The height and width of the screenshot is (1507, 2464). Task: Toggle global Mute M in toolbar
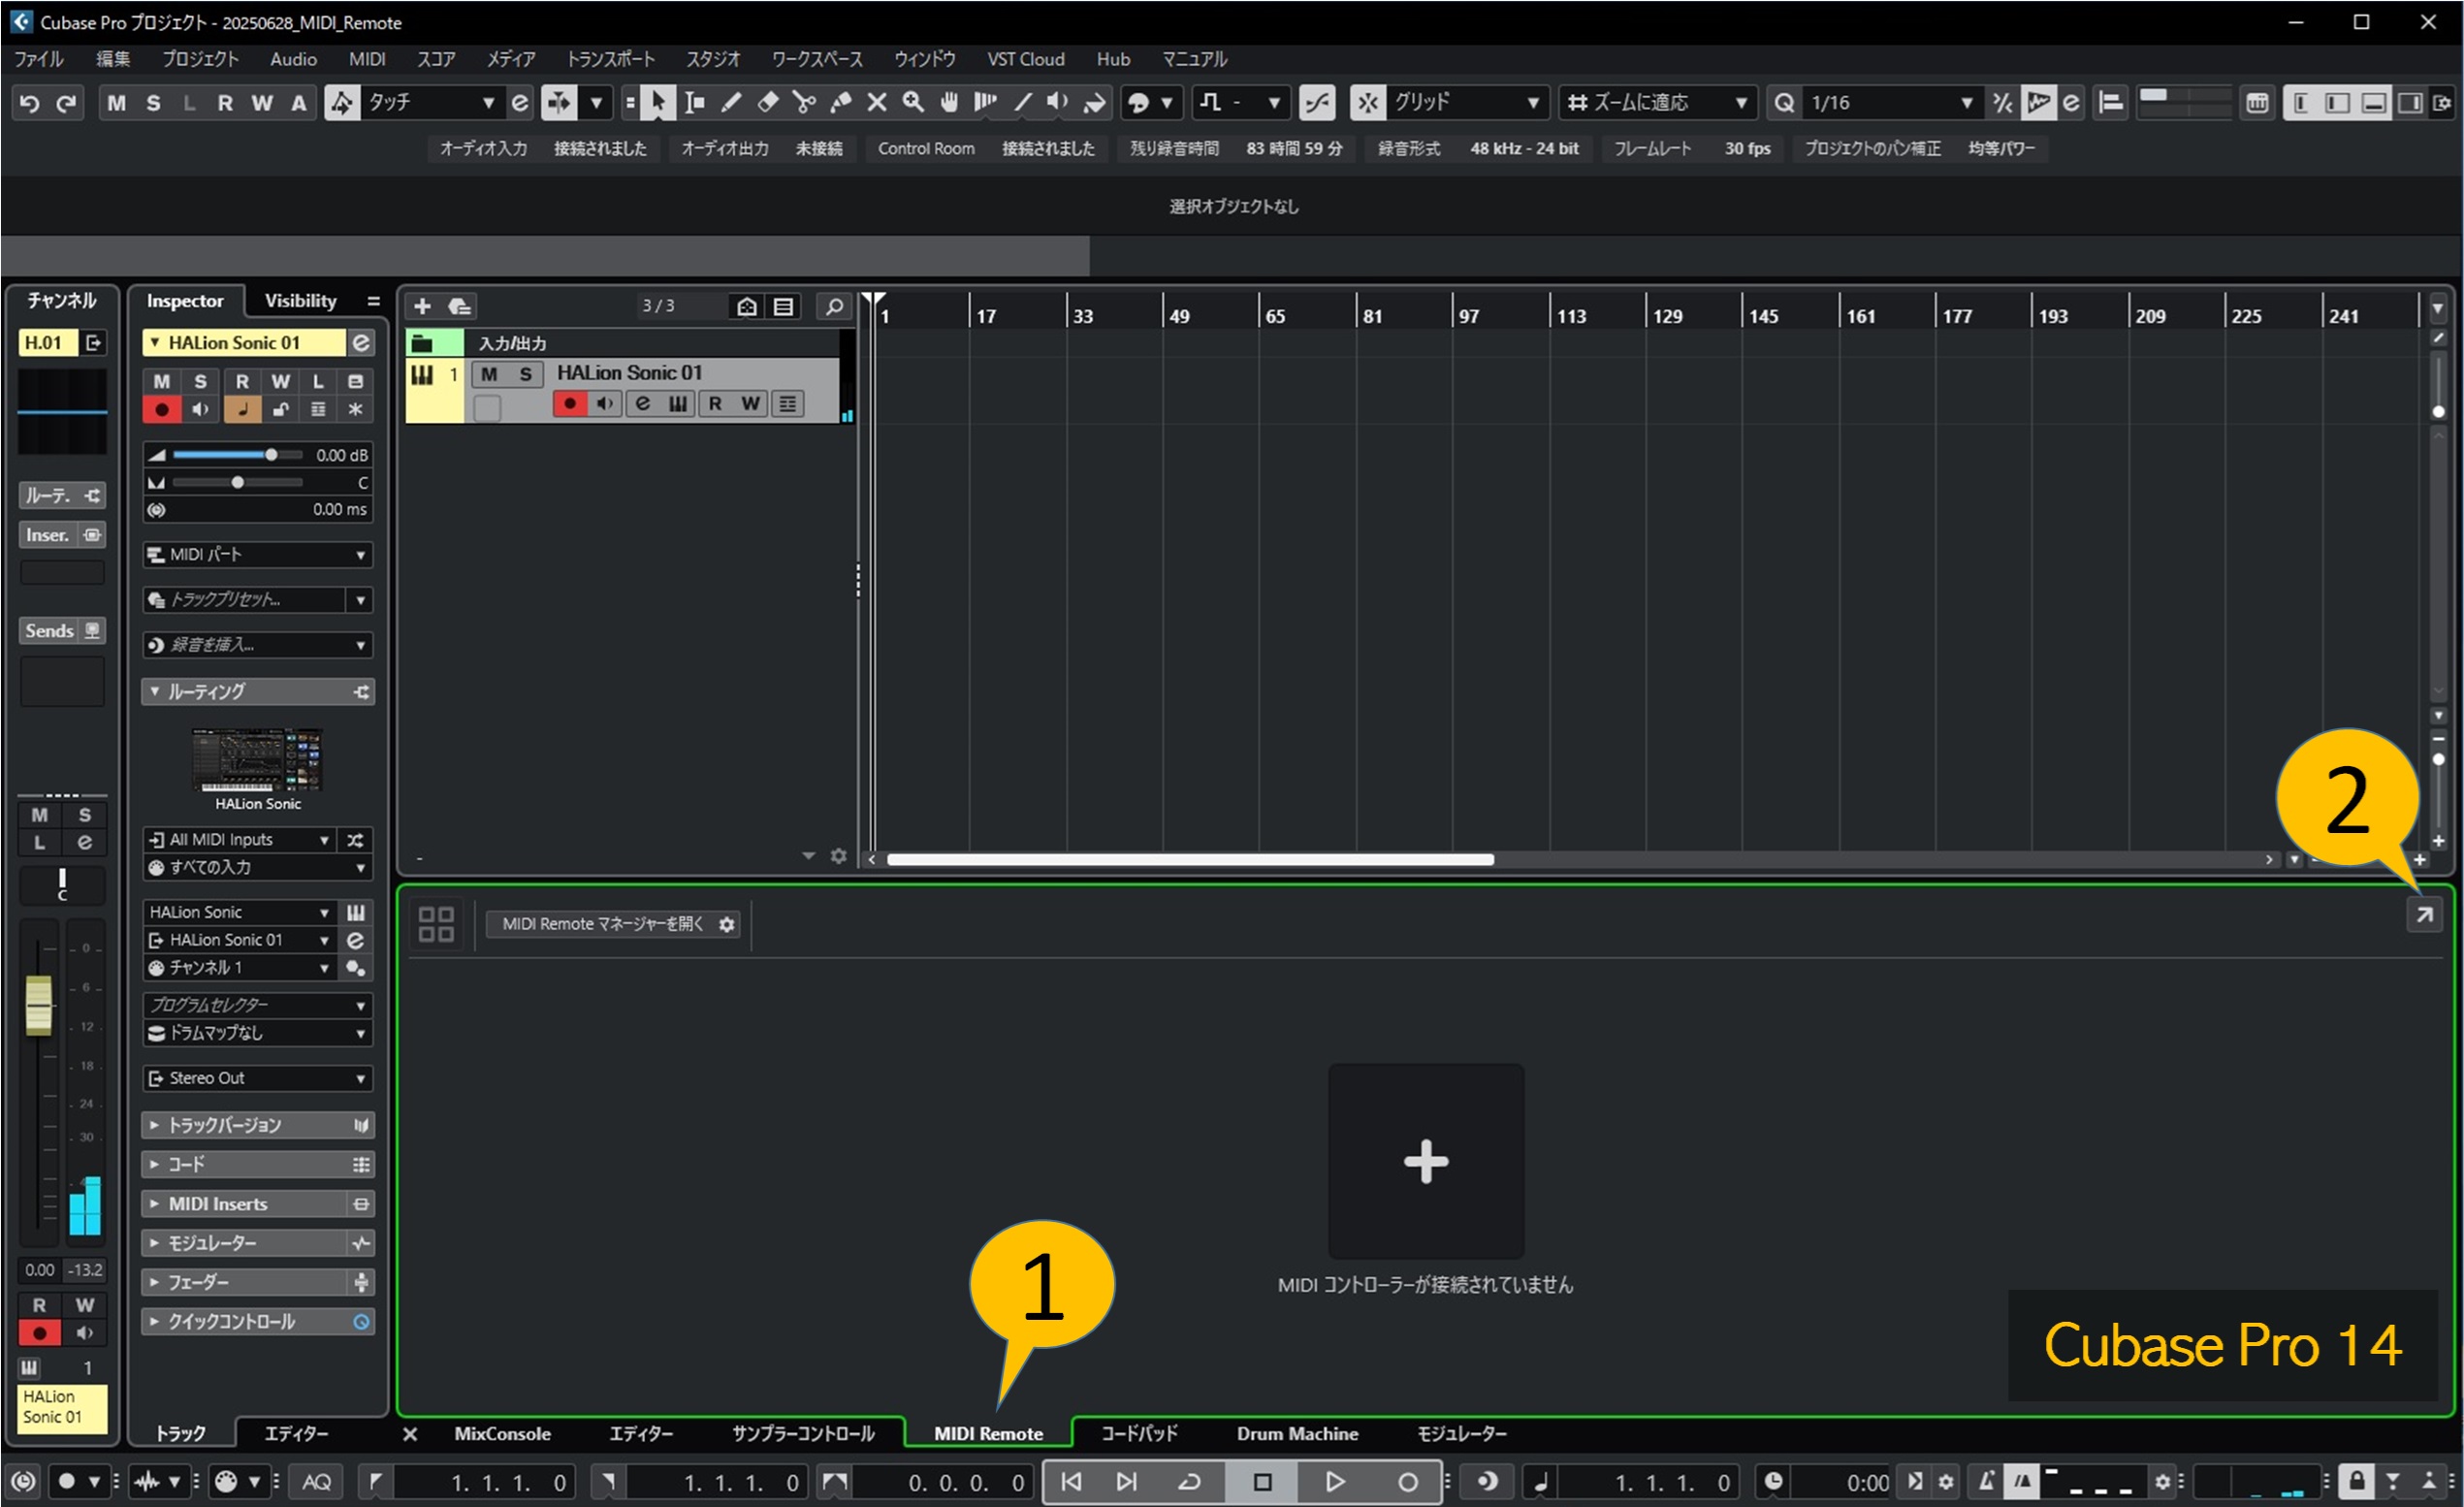(117, 103)
